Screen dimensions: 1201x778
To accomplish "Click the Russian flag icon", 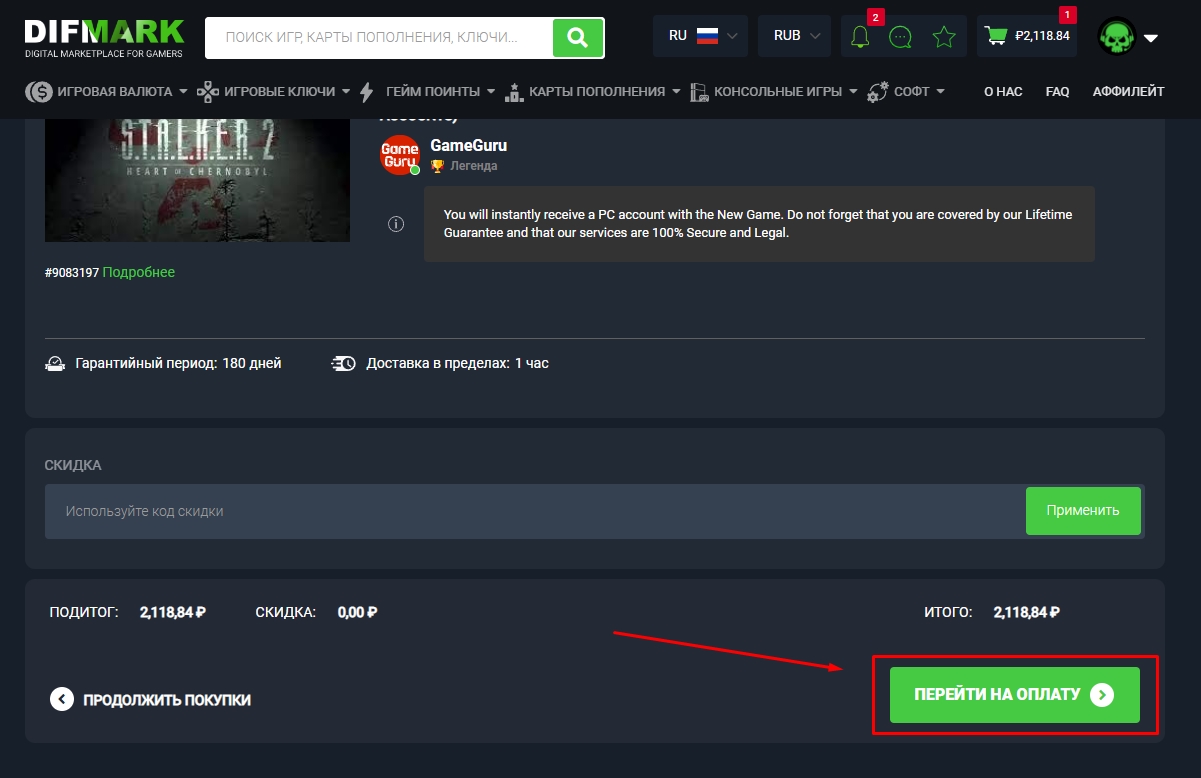I will pyautogui.click(x=708, y=36).
